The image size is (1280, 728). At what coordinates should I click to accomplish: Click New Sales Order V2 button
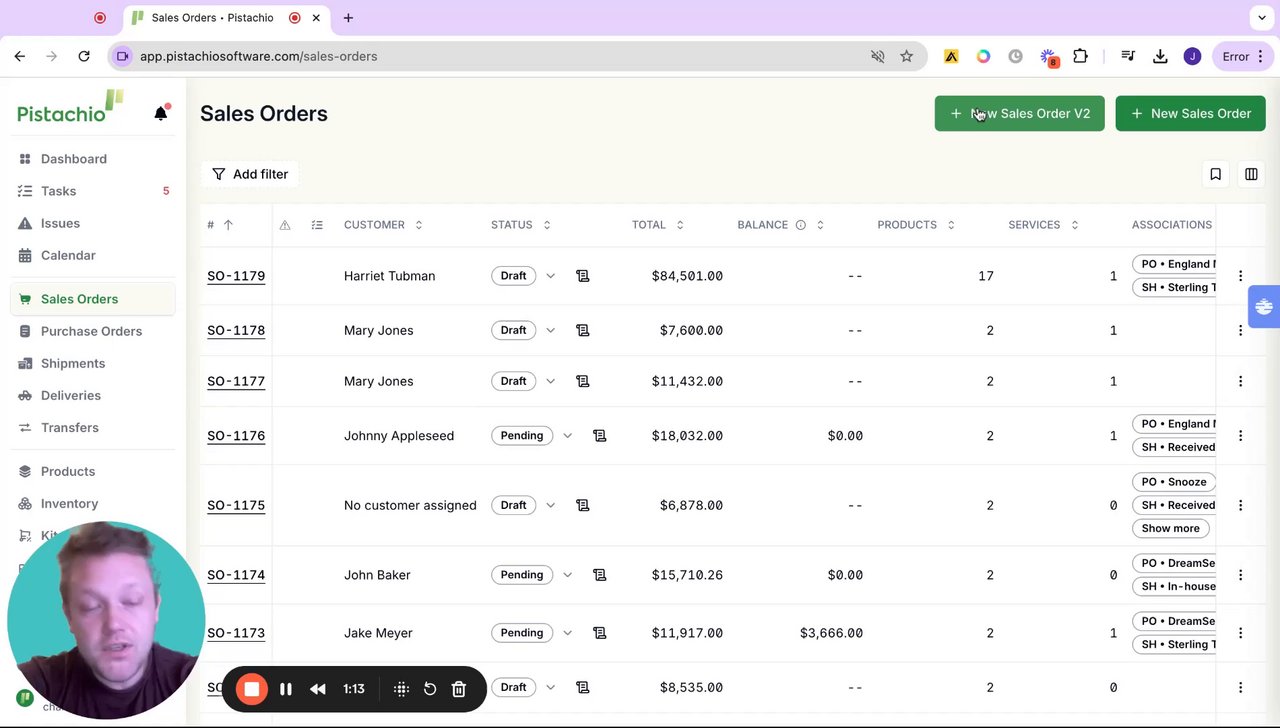1020,113
